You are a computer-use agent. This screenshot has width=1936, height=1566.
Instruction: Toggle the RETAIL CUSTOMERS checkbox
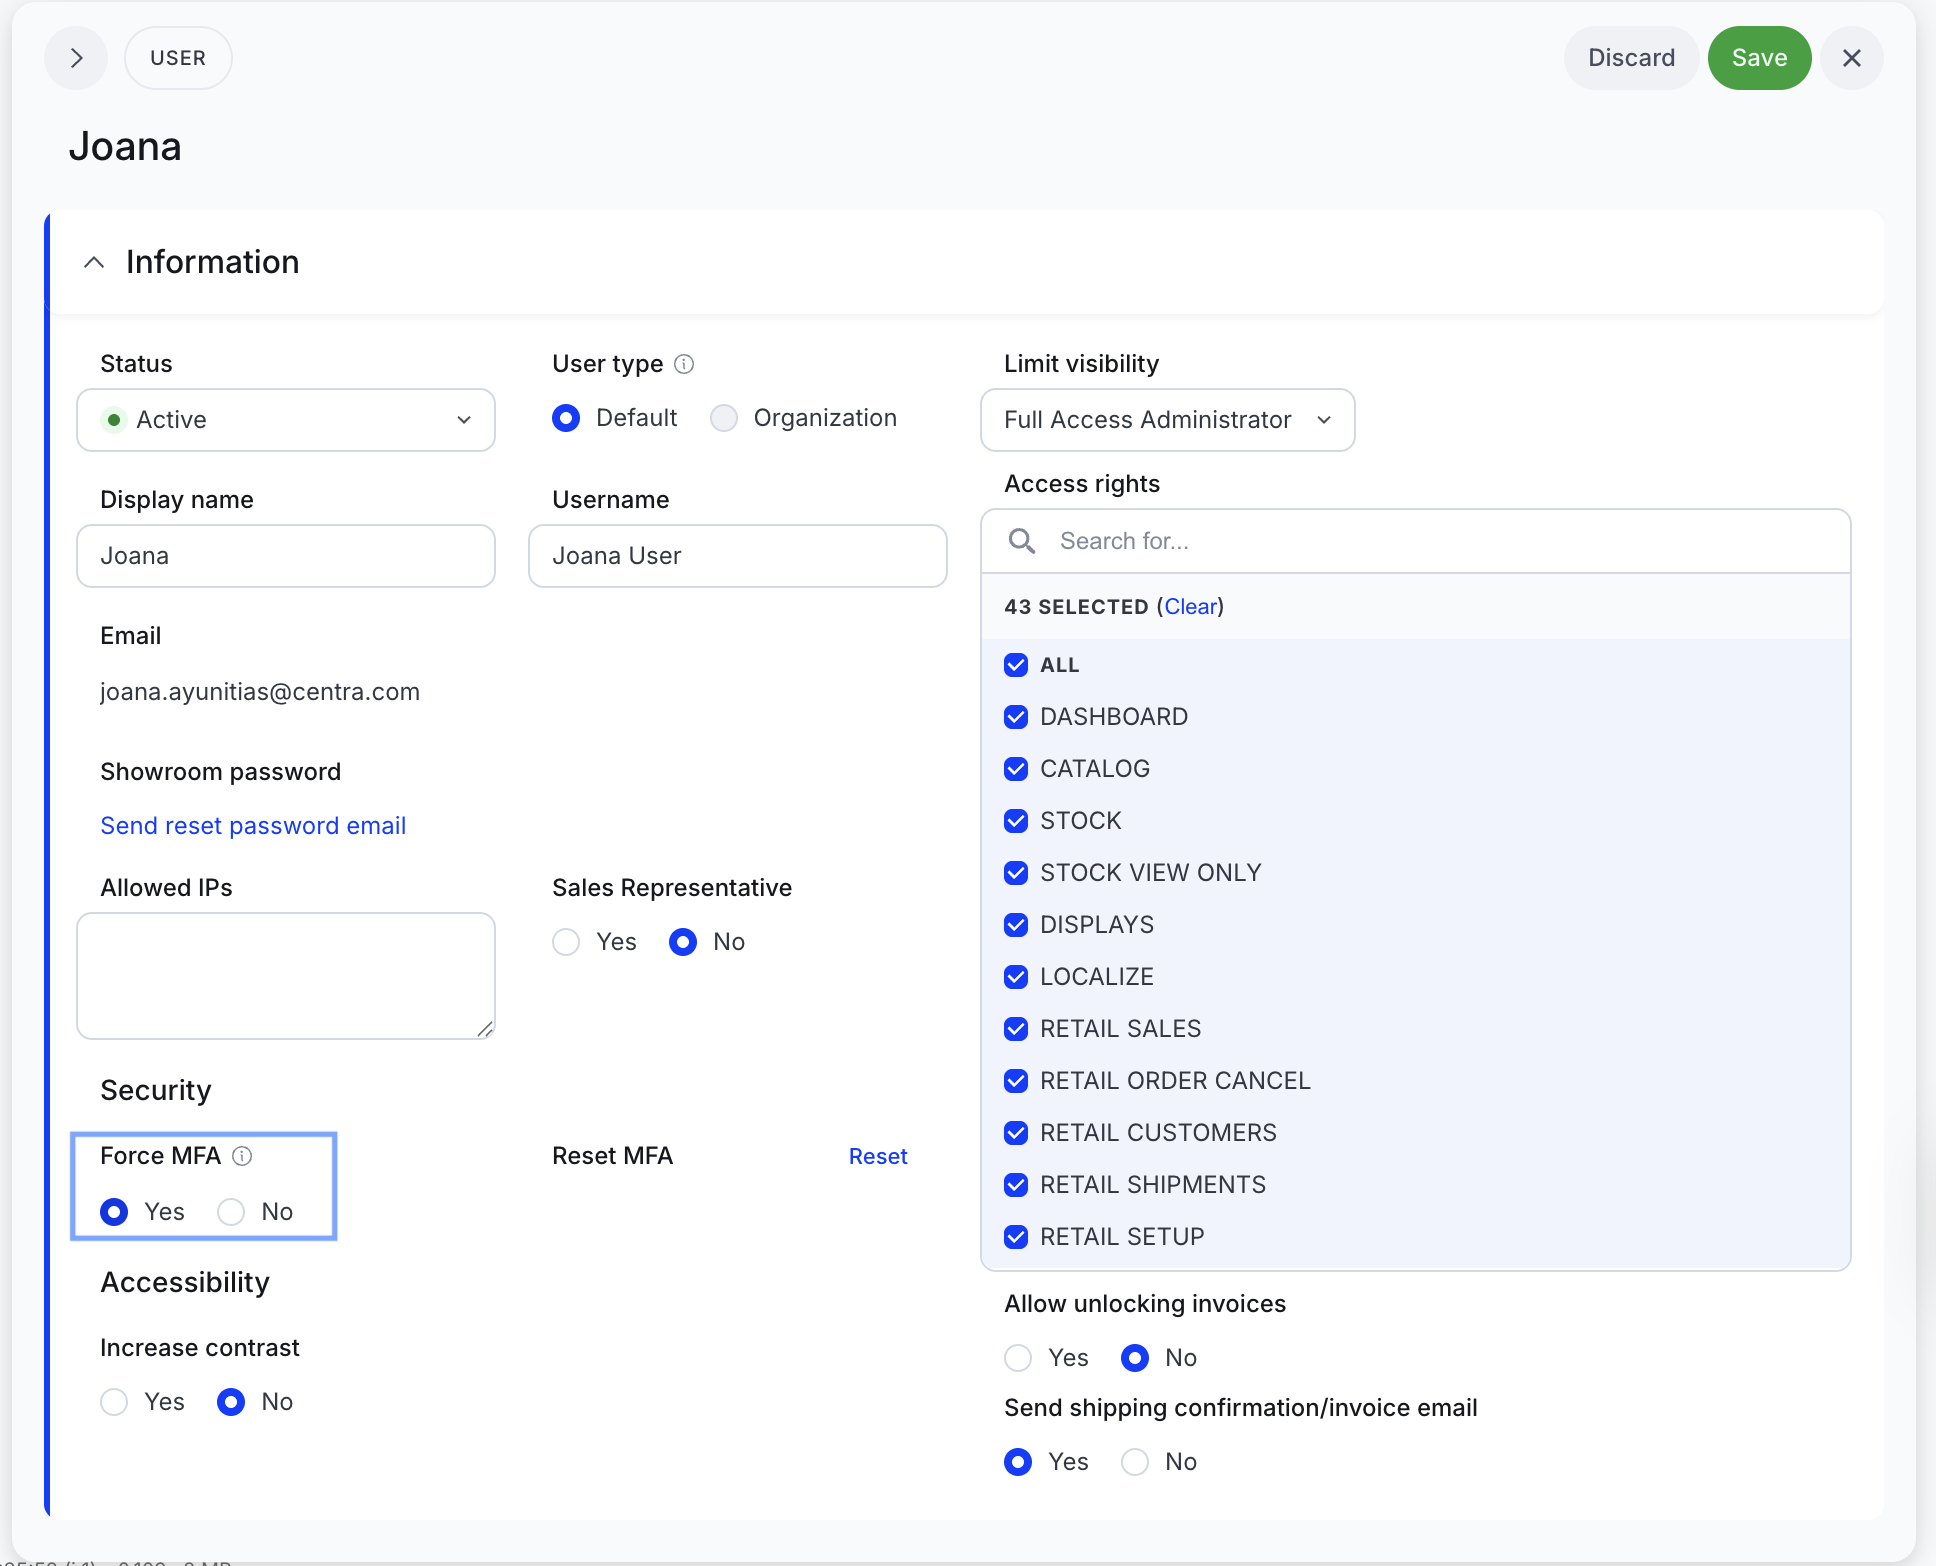pyautogui.click(x=1016, y=1133)
